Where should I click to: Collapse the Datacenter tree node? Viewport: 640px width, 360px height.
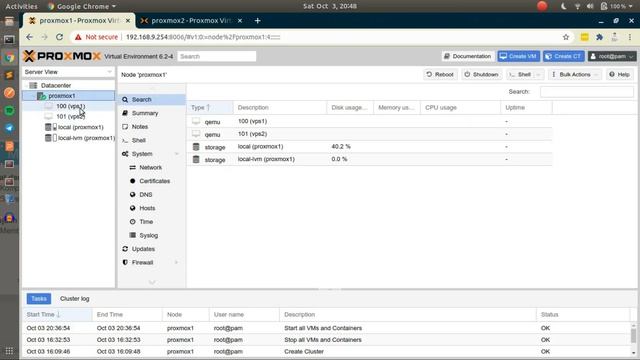[x=27, y=85]
